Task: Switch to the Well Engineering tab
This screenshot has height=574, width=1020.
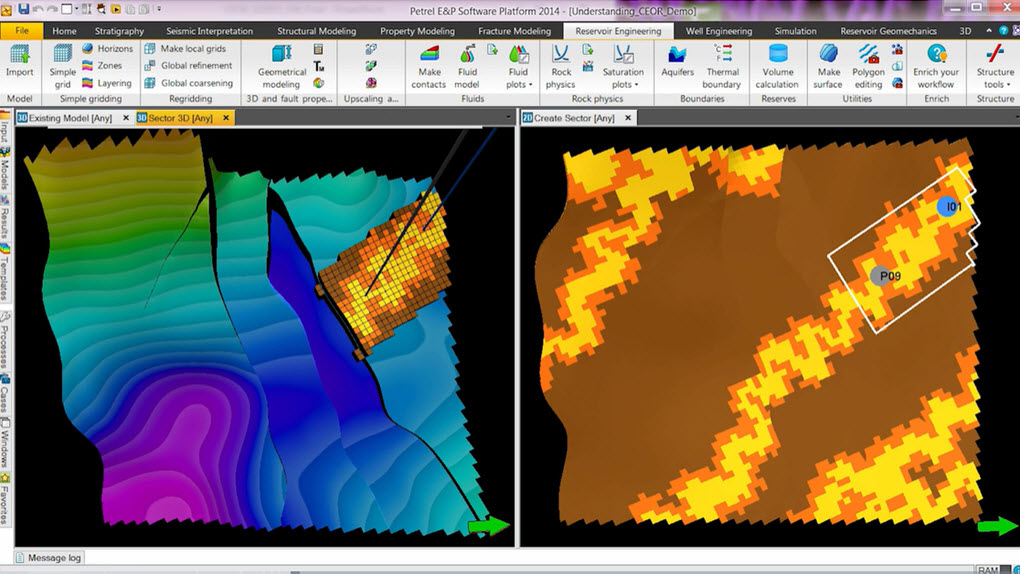Action: [719, 31]
